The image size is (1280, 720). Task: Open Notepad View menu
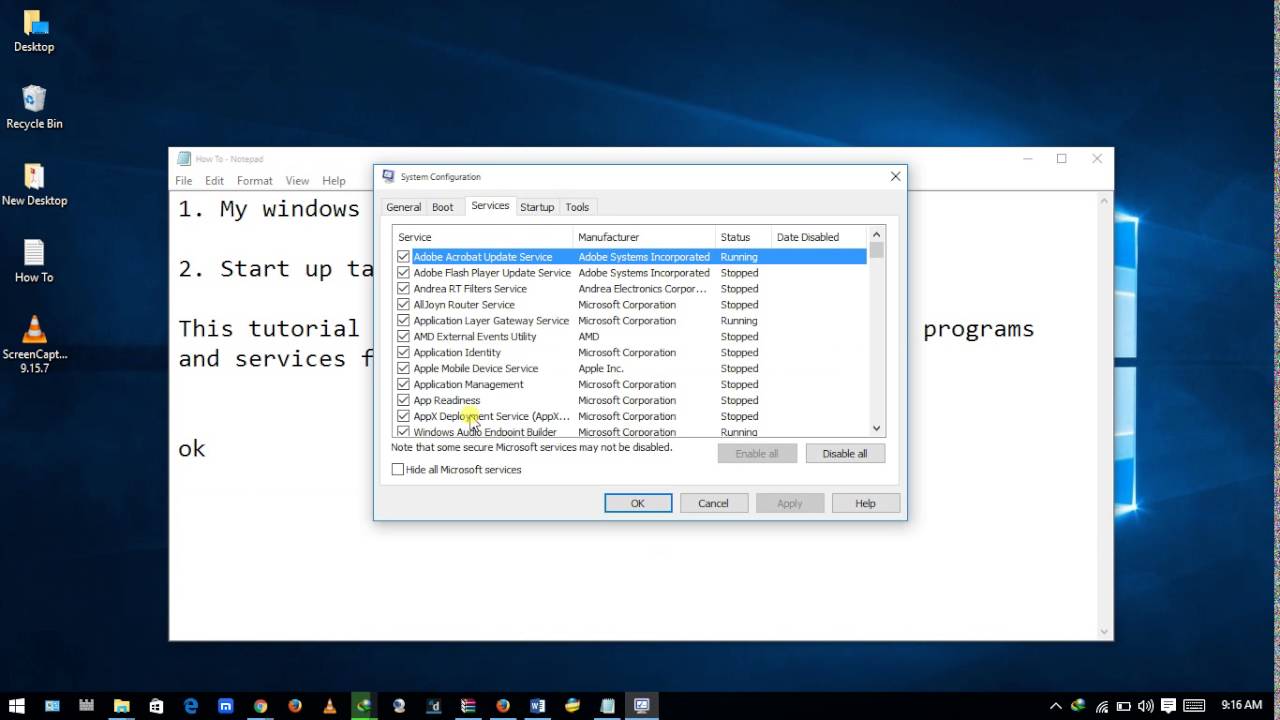pos(298,181)
